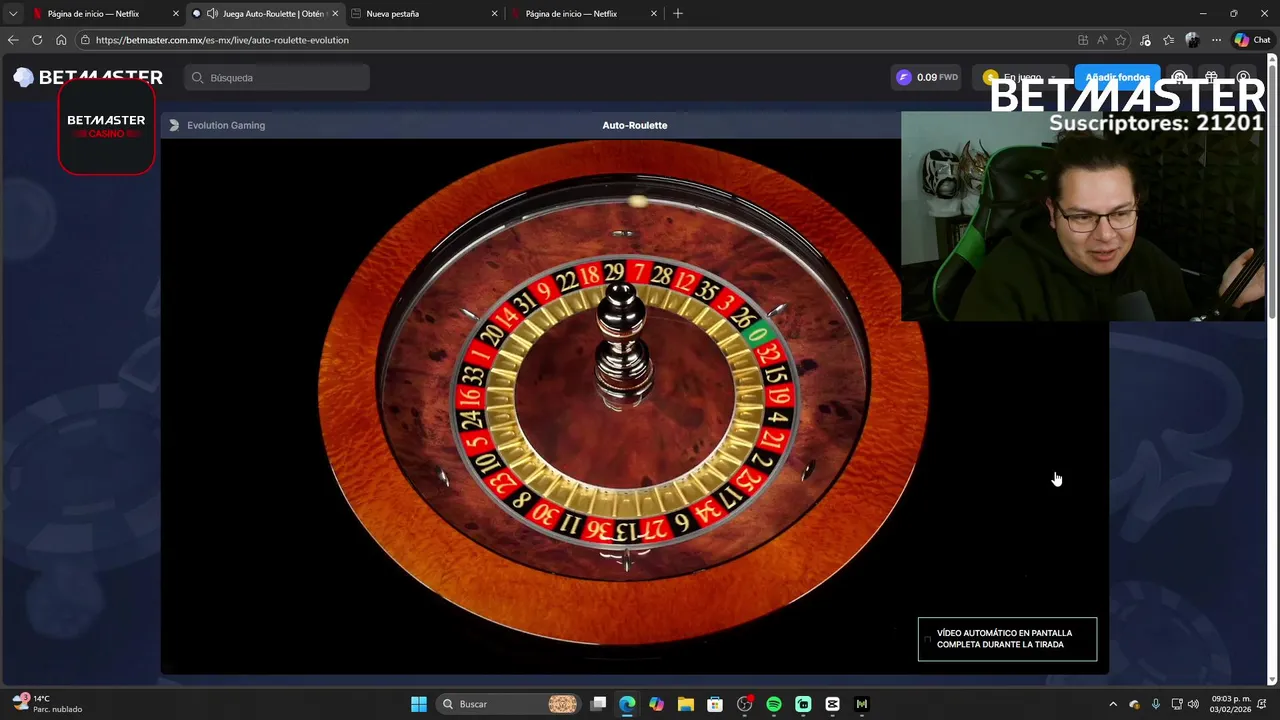Go back to the previous browser page
The height and width of the screenshot is (720, 1280).
[x=12, y=40]
